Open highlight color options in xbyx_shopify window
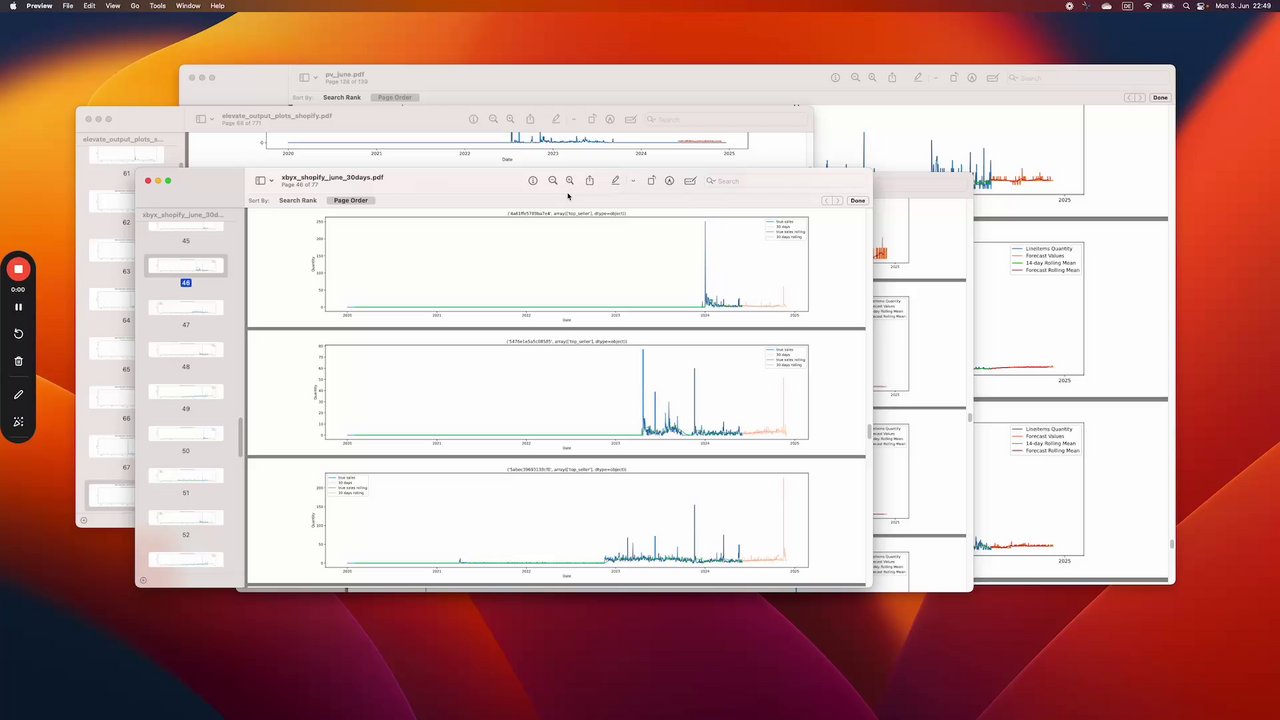 (632, 181)
